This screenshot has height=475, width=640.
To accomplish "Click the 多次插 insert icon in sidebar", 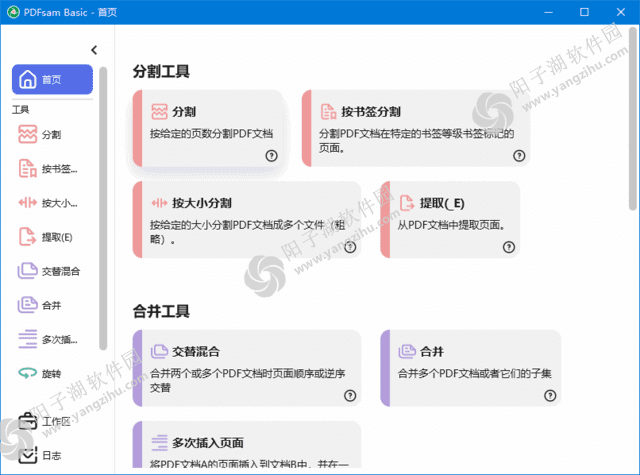I will (x=27, y=339).
